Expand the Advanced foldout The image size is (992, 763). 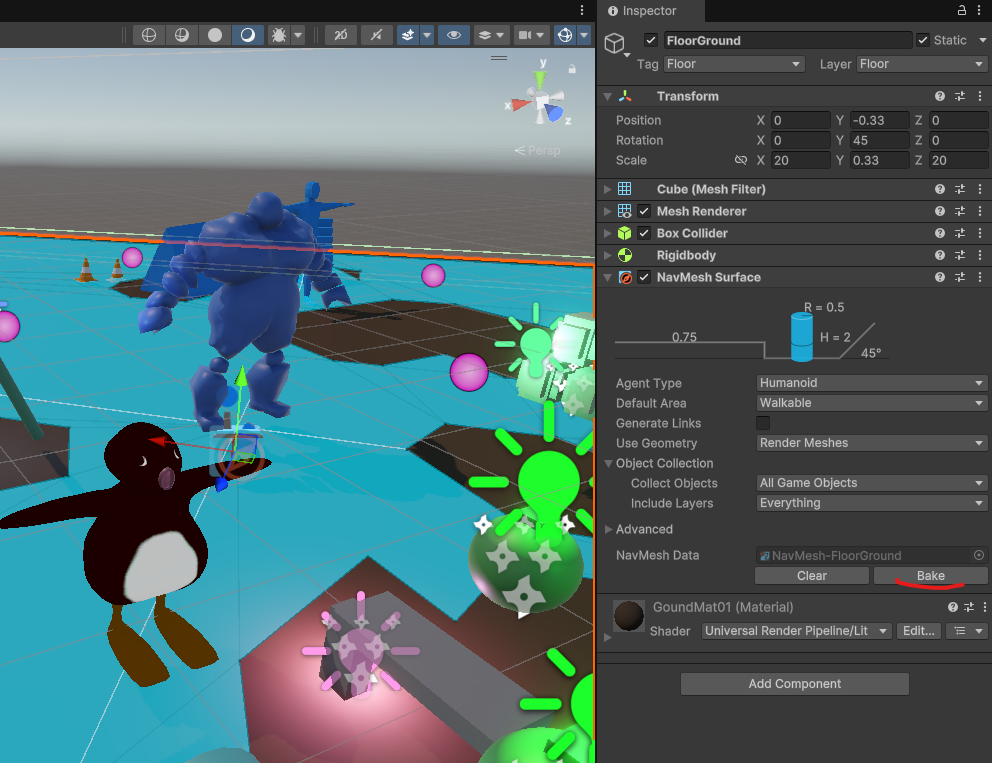click(609, 529)
